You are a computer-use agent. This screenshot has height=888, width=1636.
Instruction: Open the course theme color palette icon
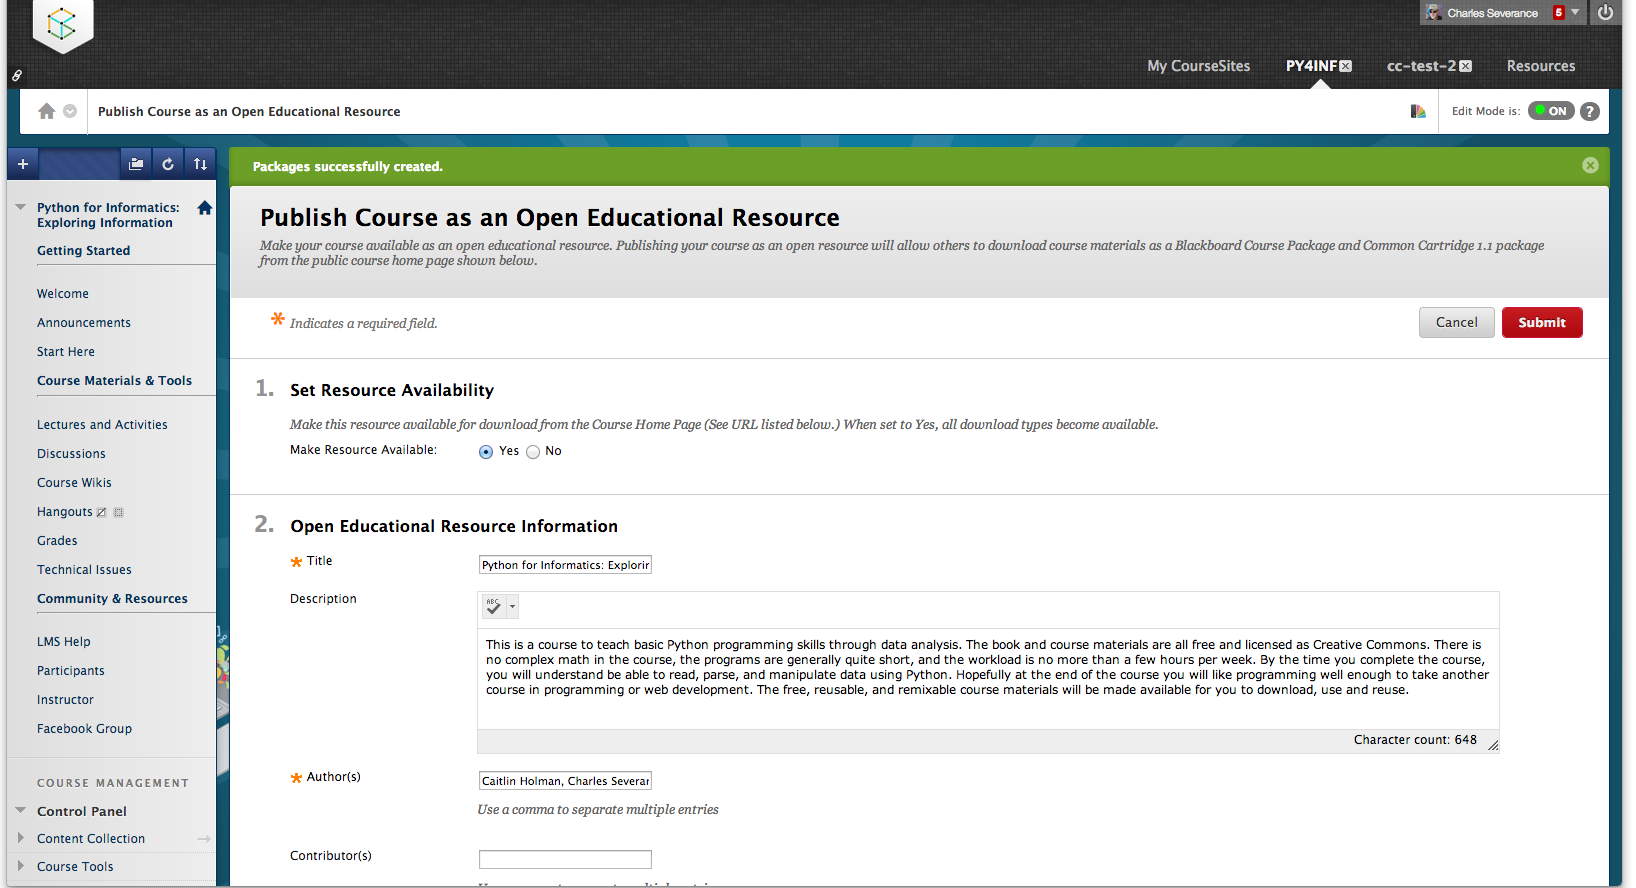point(1418,111)
